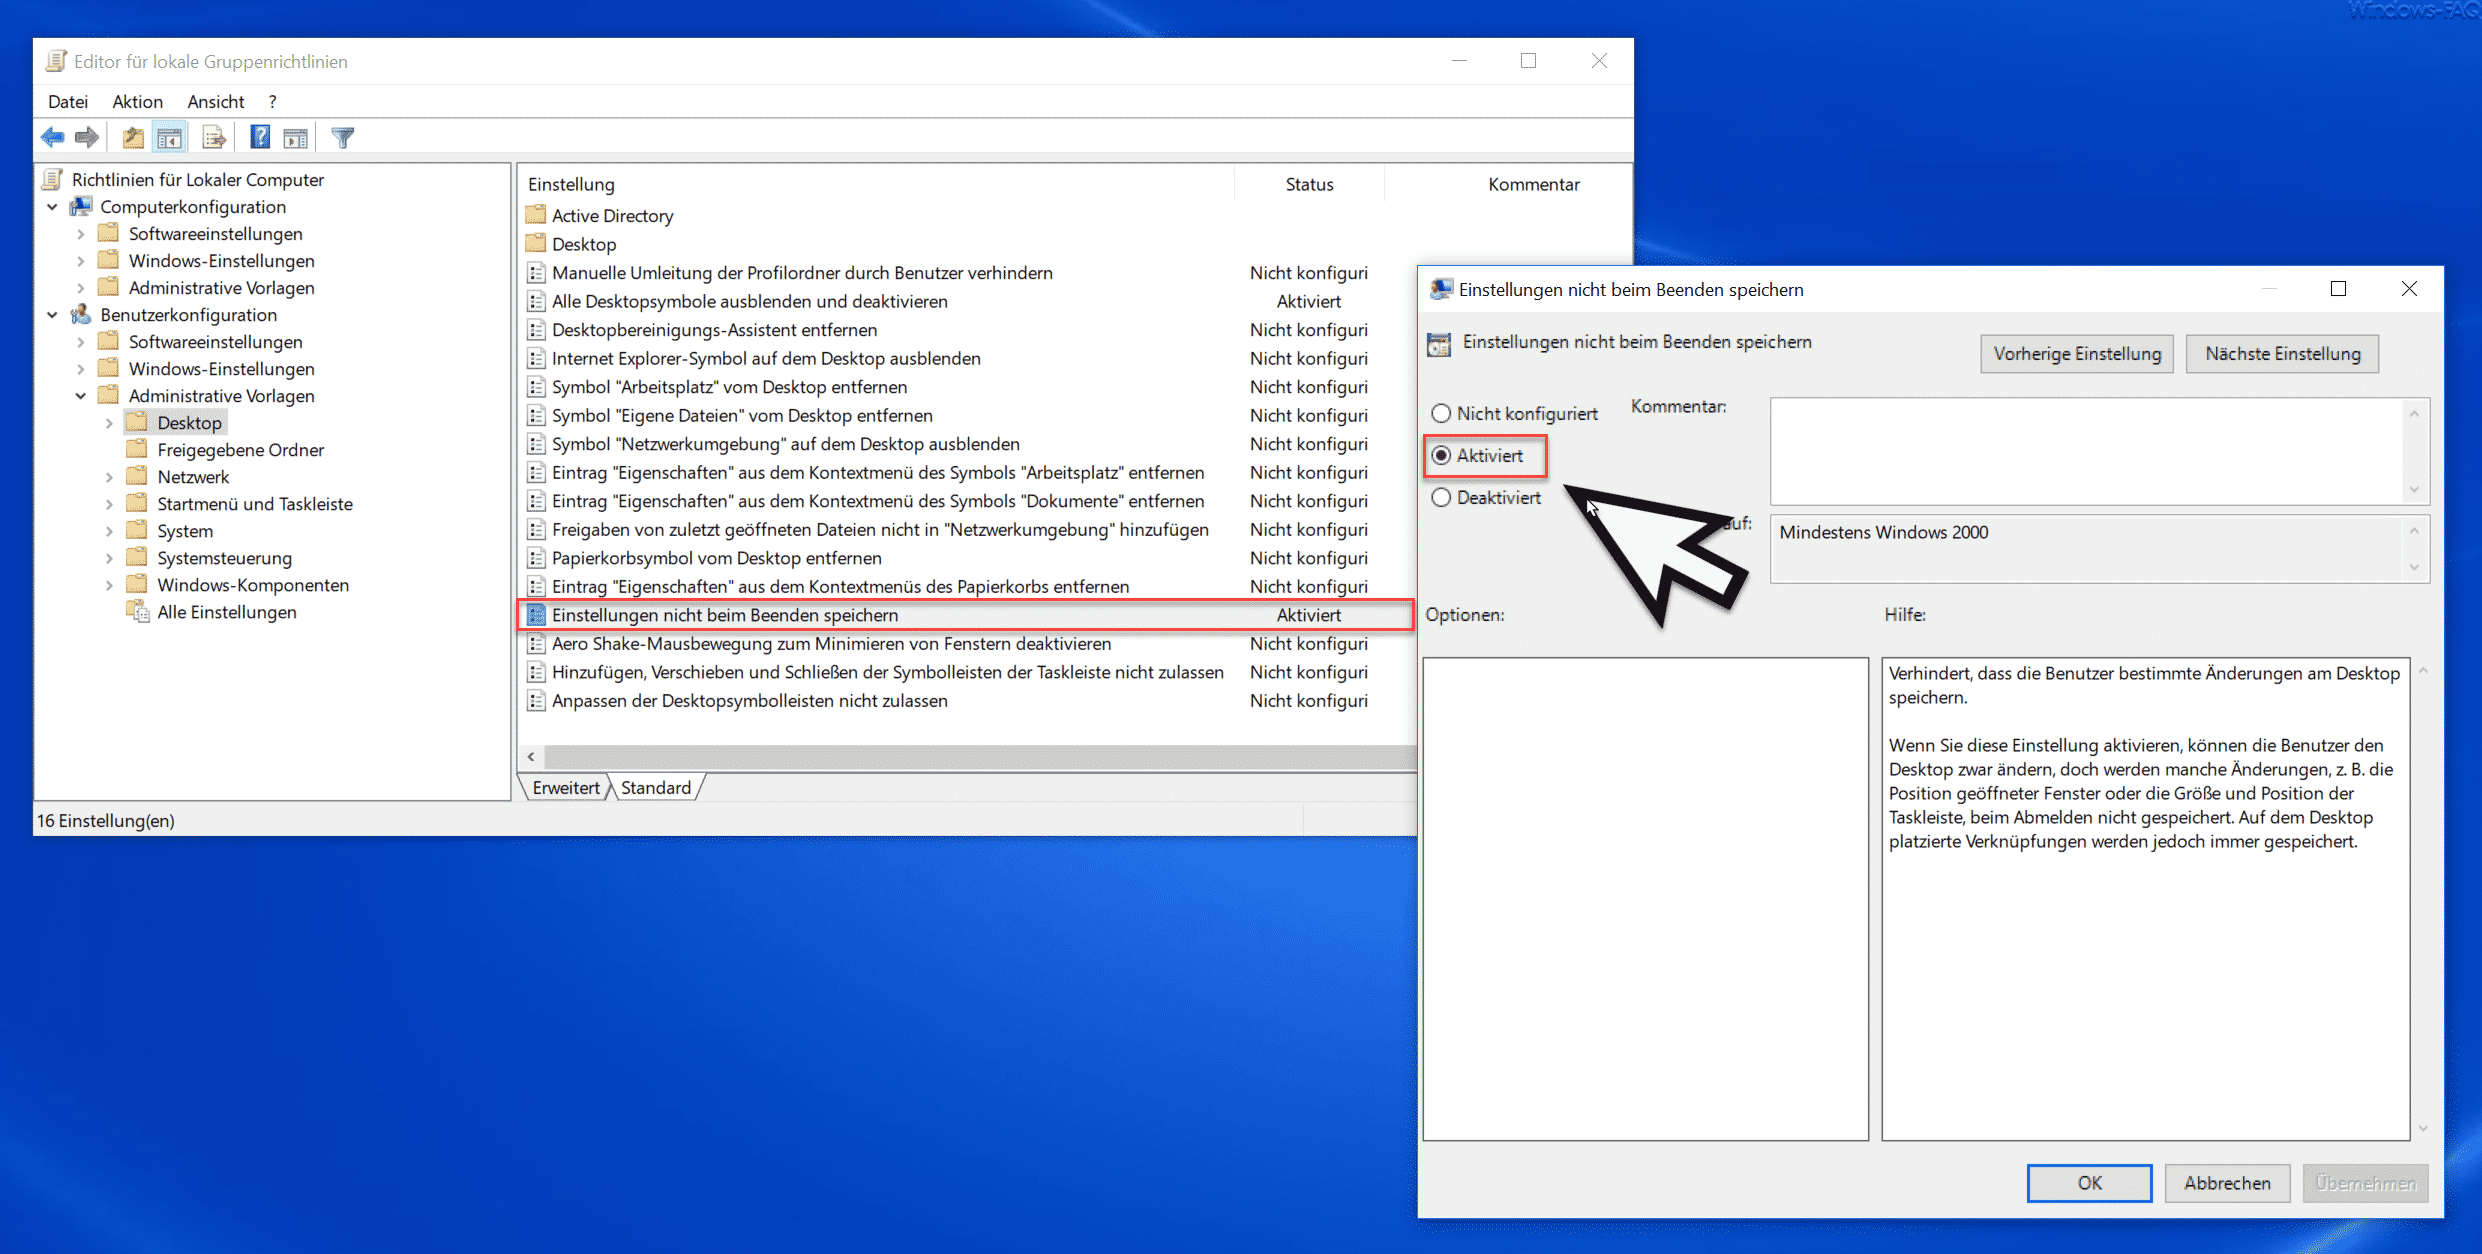Click the Up one level folder icon

click(133, 138)
